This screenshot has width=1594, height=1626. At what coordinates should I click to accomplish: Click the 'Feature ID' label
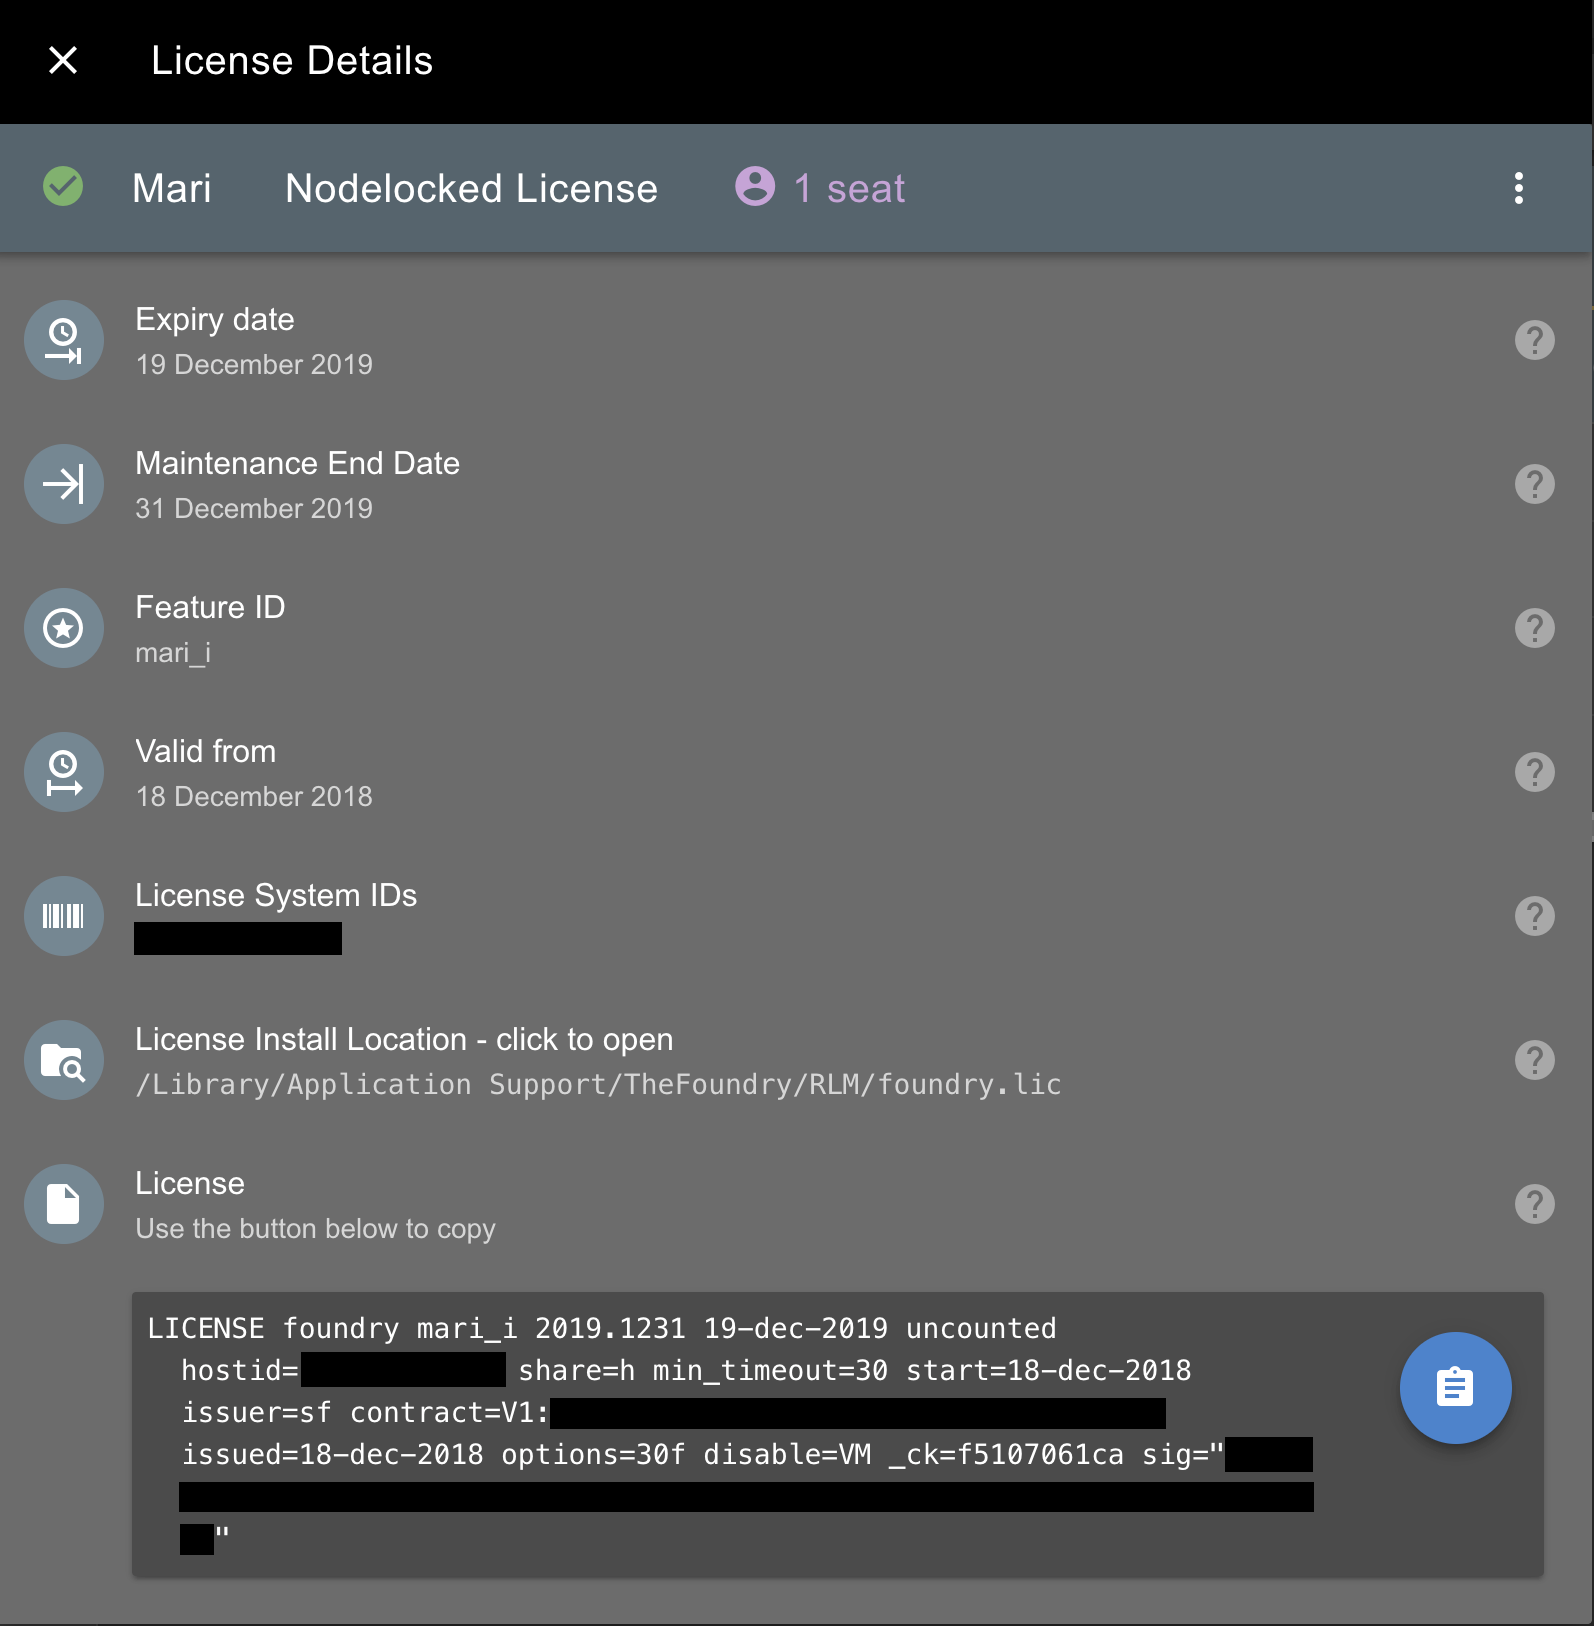pyautogui.click(x=210, y=607)
